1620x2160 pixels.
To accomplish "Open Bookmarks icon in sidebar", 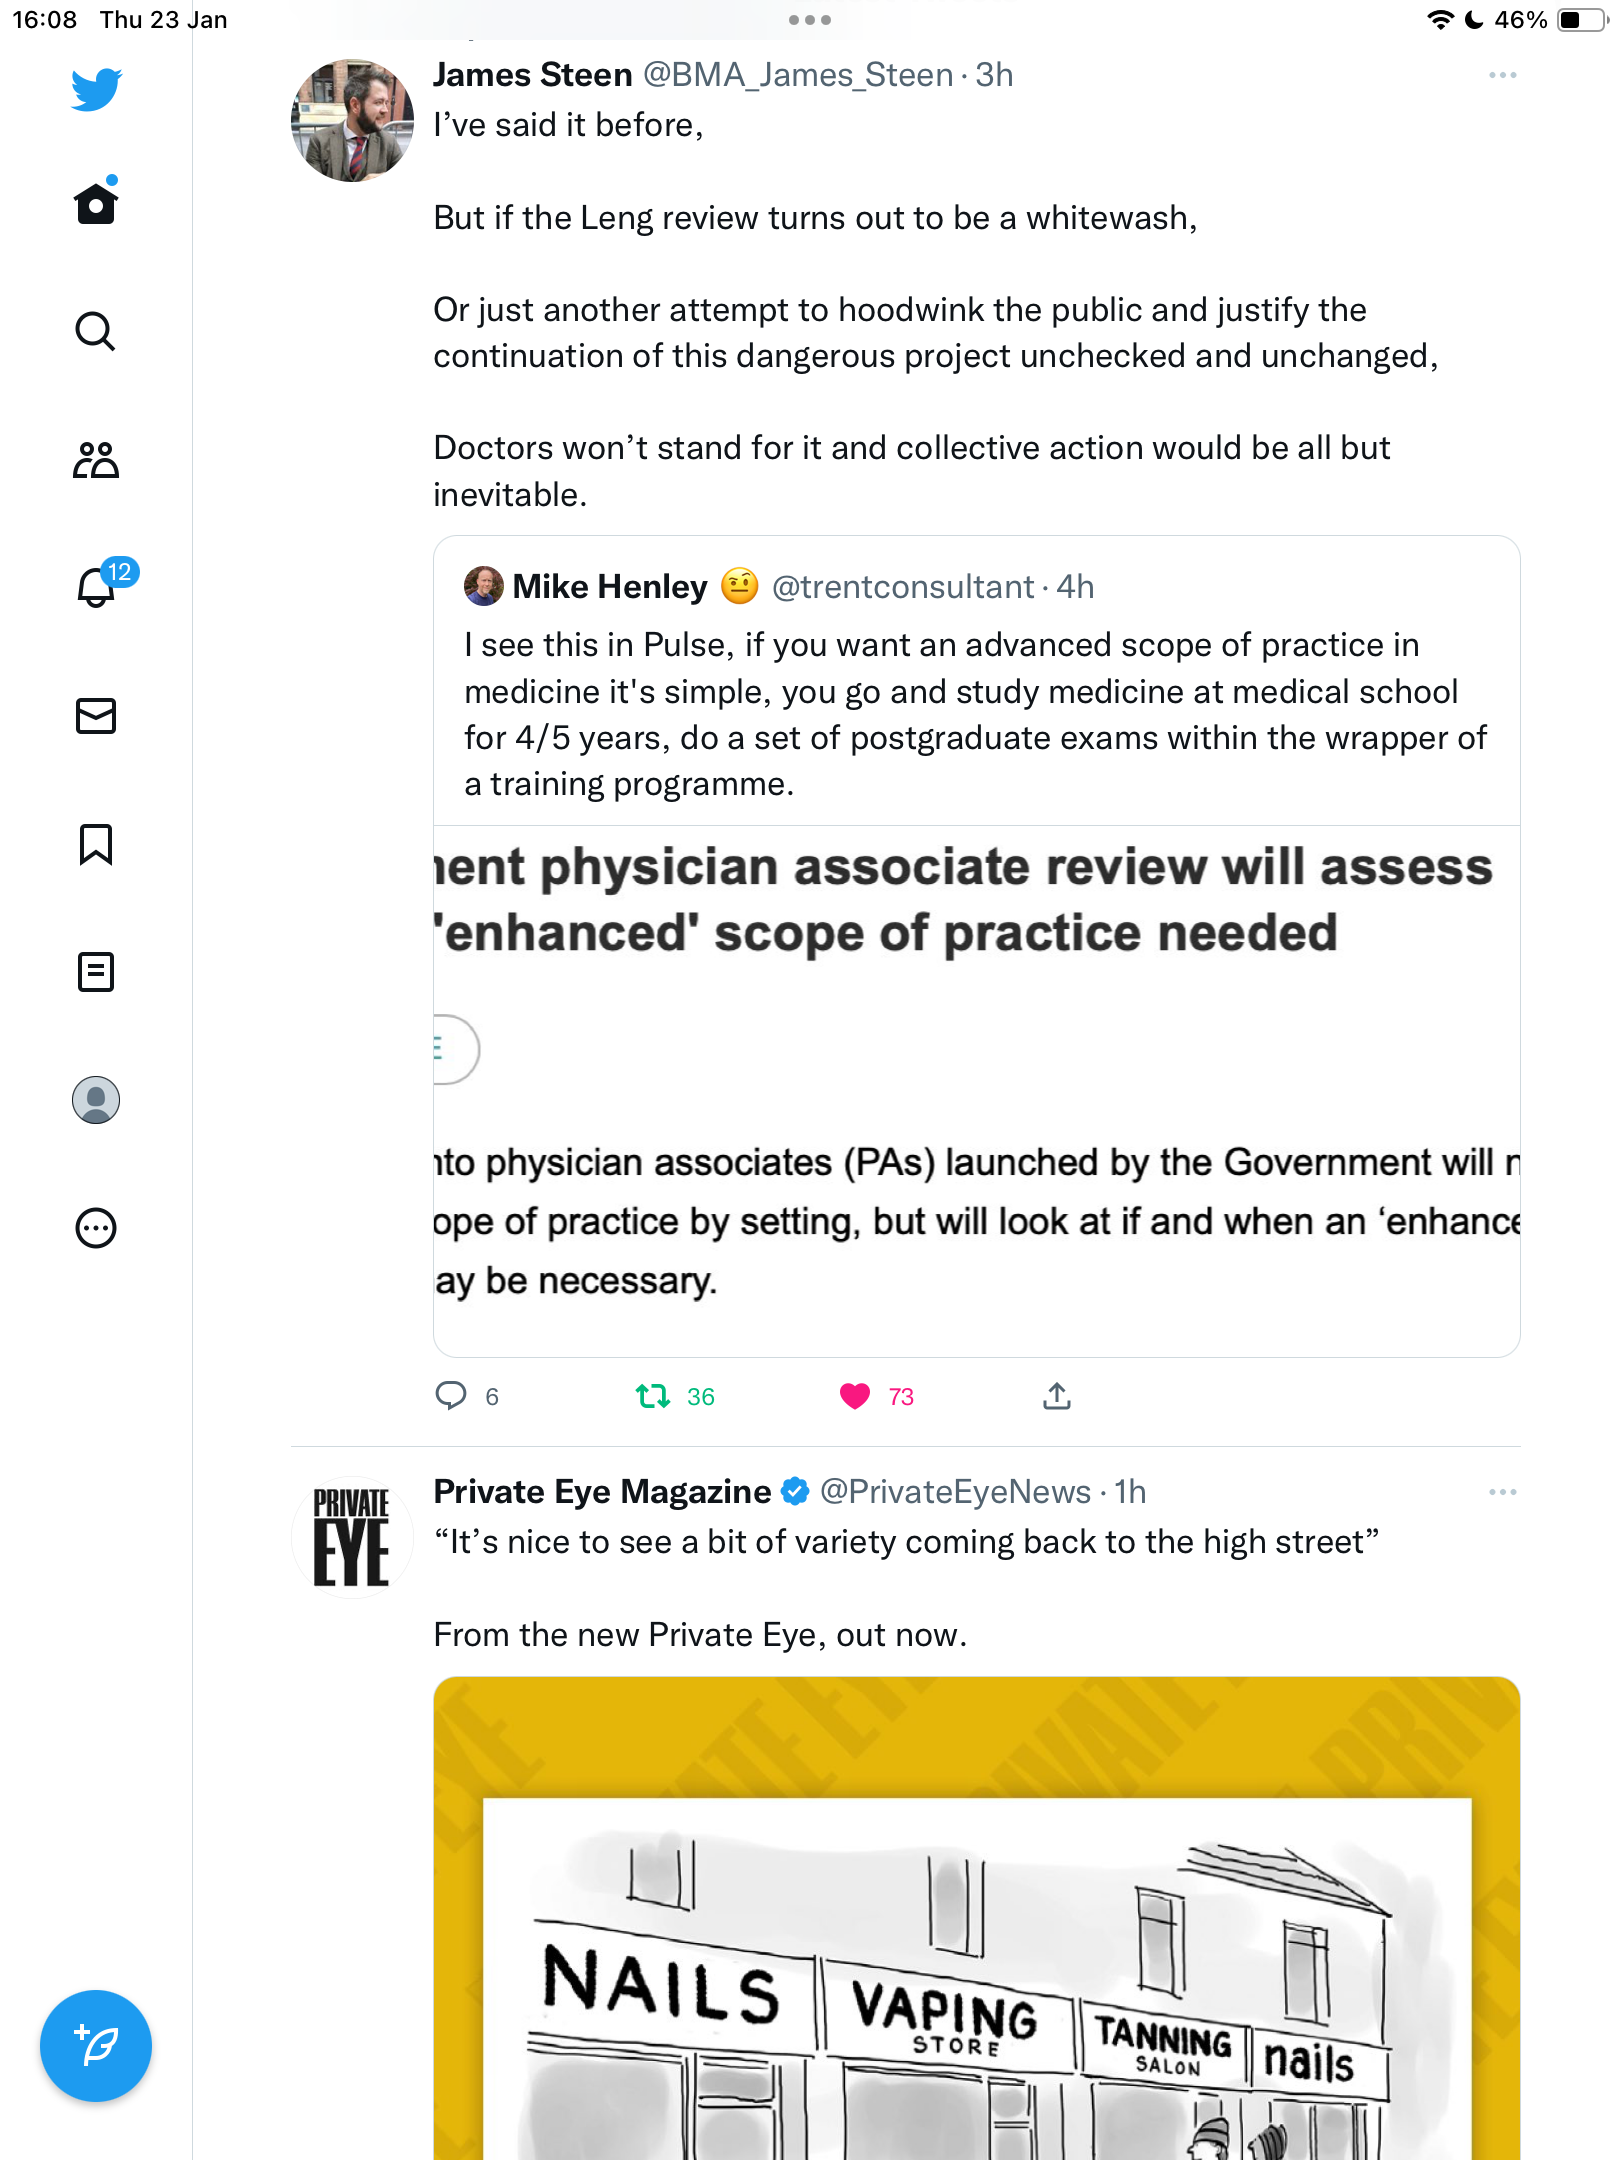I will (x=96, y=844).
